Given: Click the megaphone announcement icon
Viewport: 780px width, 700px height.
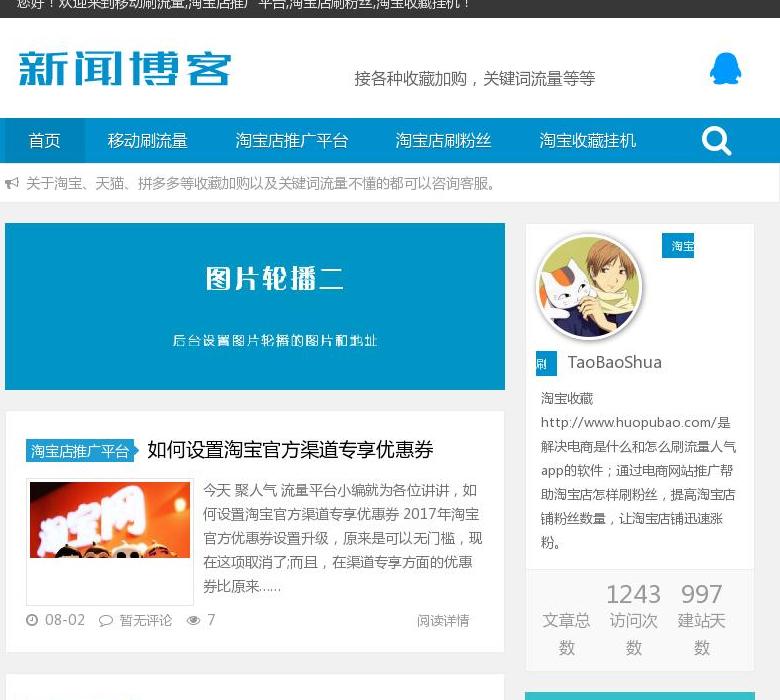Looking at the screenshot, I should coord(12,184).
